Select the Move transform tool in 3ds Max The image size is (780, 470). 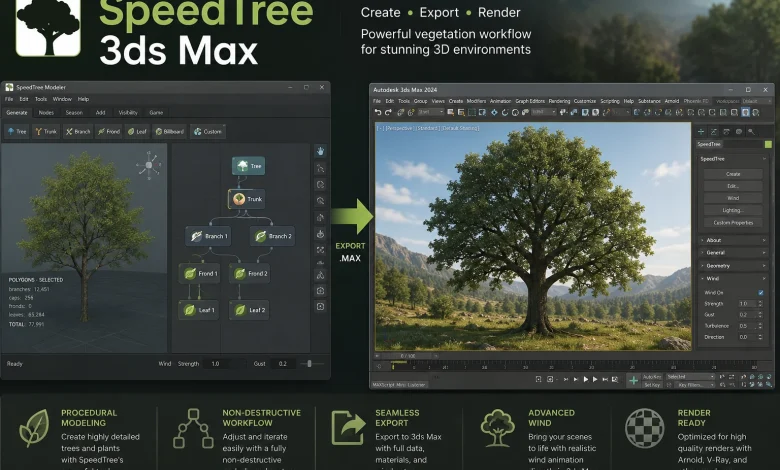pyautogui.click(x=494, y=113)
